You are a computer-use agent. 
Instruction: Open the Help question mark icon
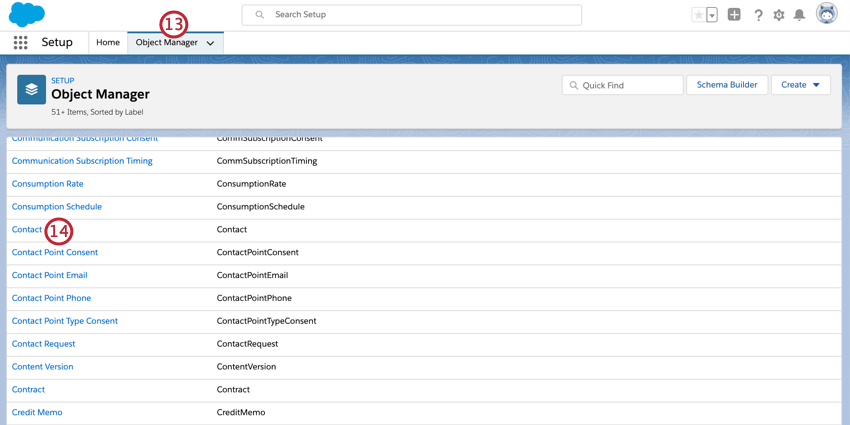(x=758, y=15)
